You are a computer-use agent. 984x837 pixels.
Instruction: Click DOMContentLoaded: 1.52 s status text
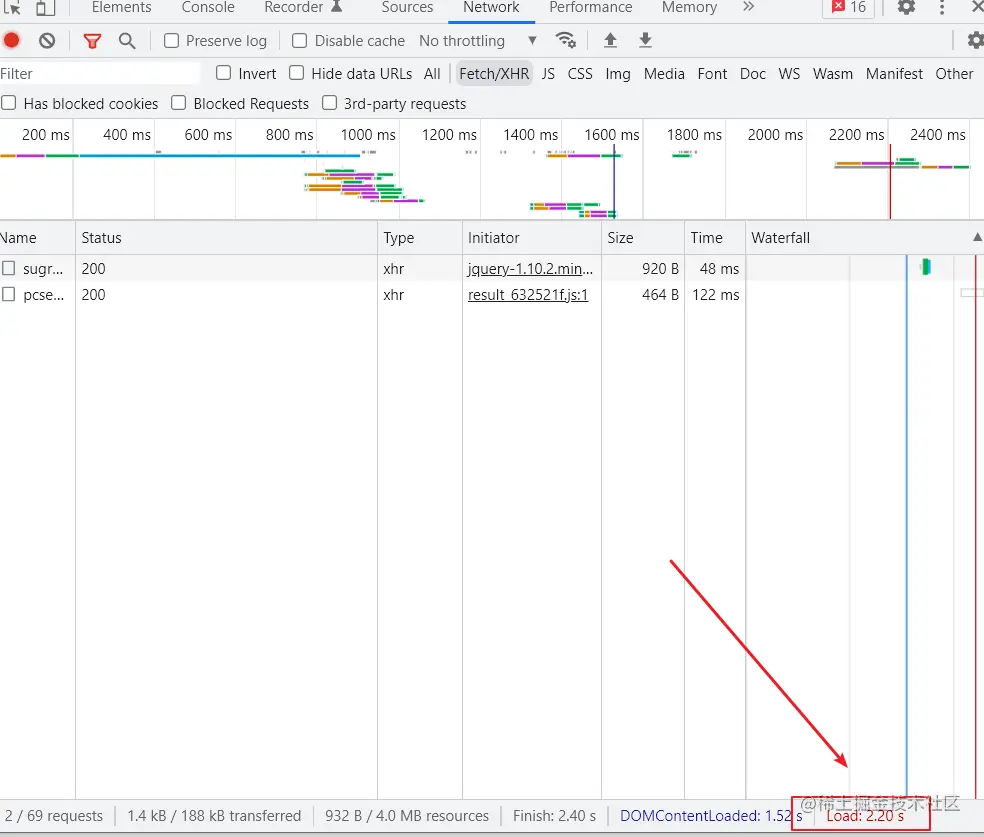click(x=711, y=816)
